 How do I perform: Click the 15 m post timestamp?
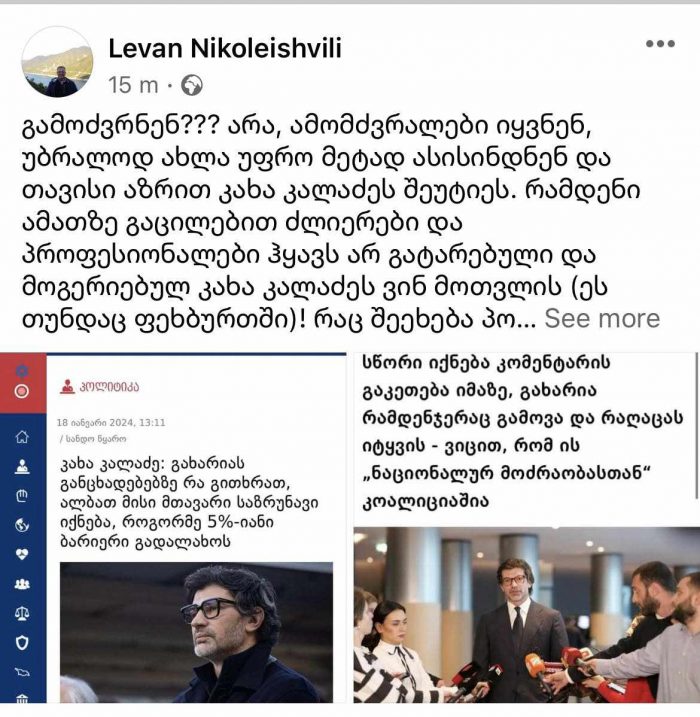pos(133,86)
